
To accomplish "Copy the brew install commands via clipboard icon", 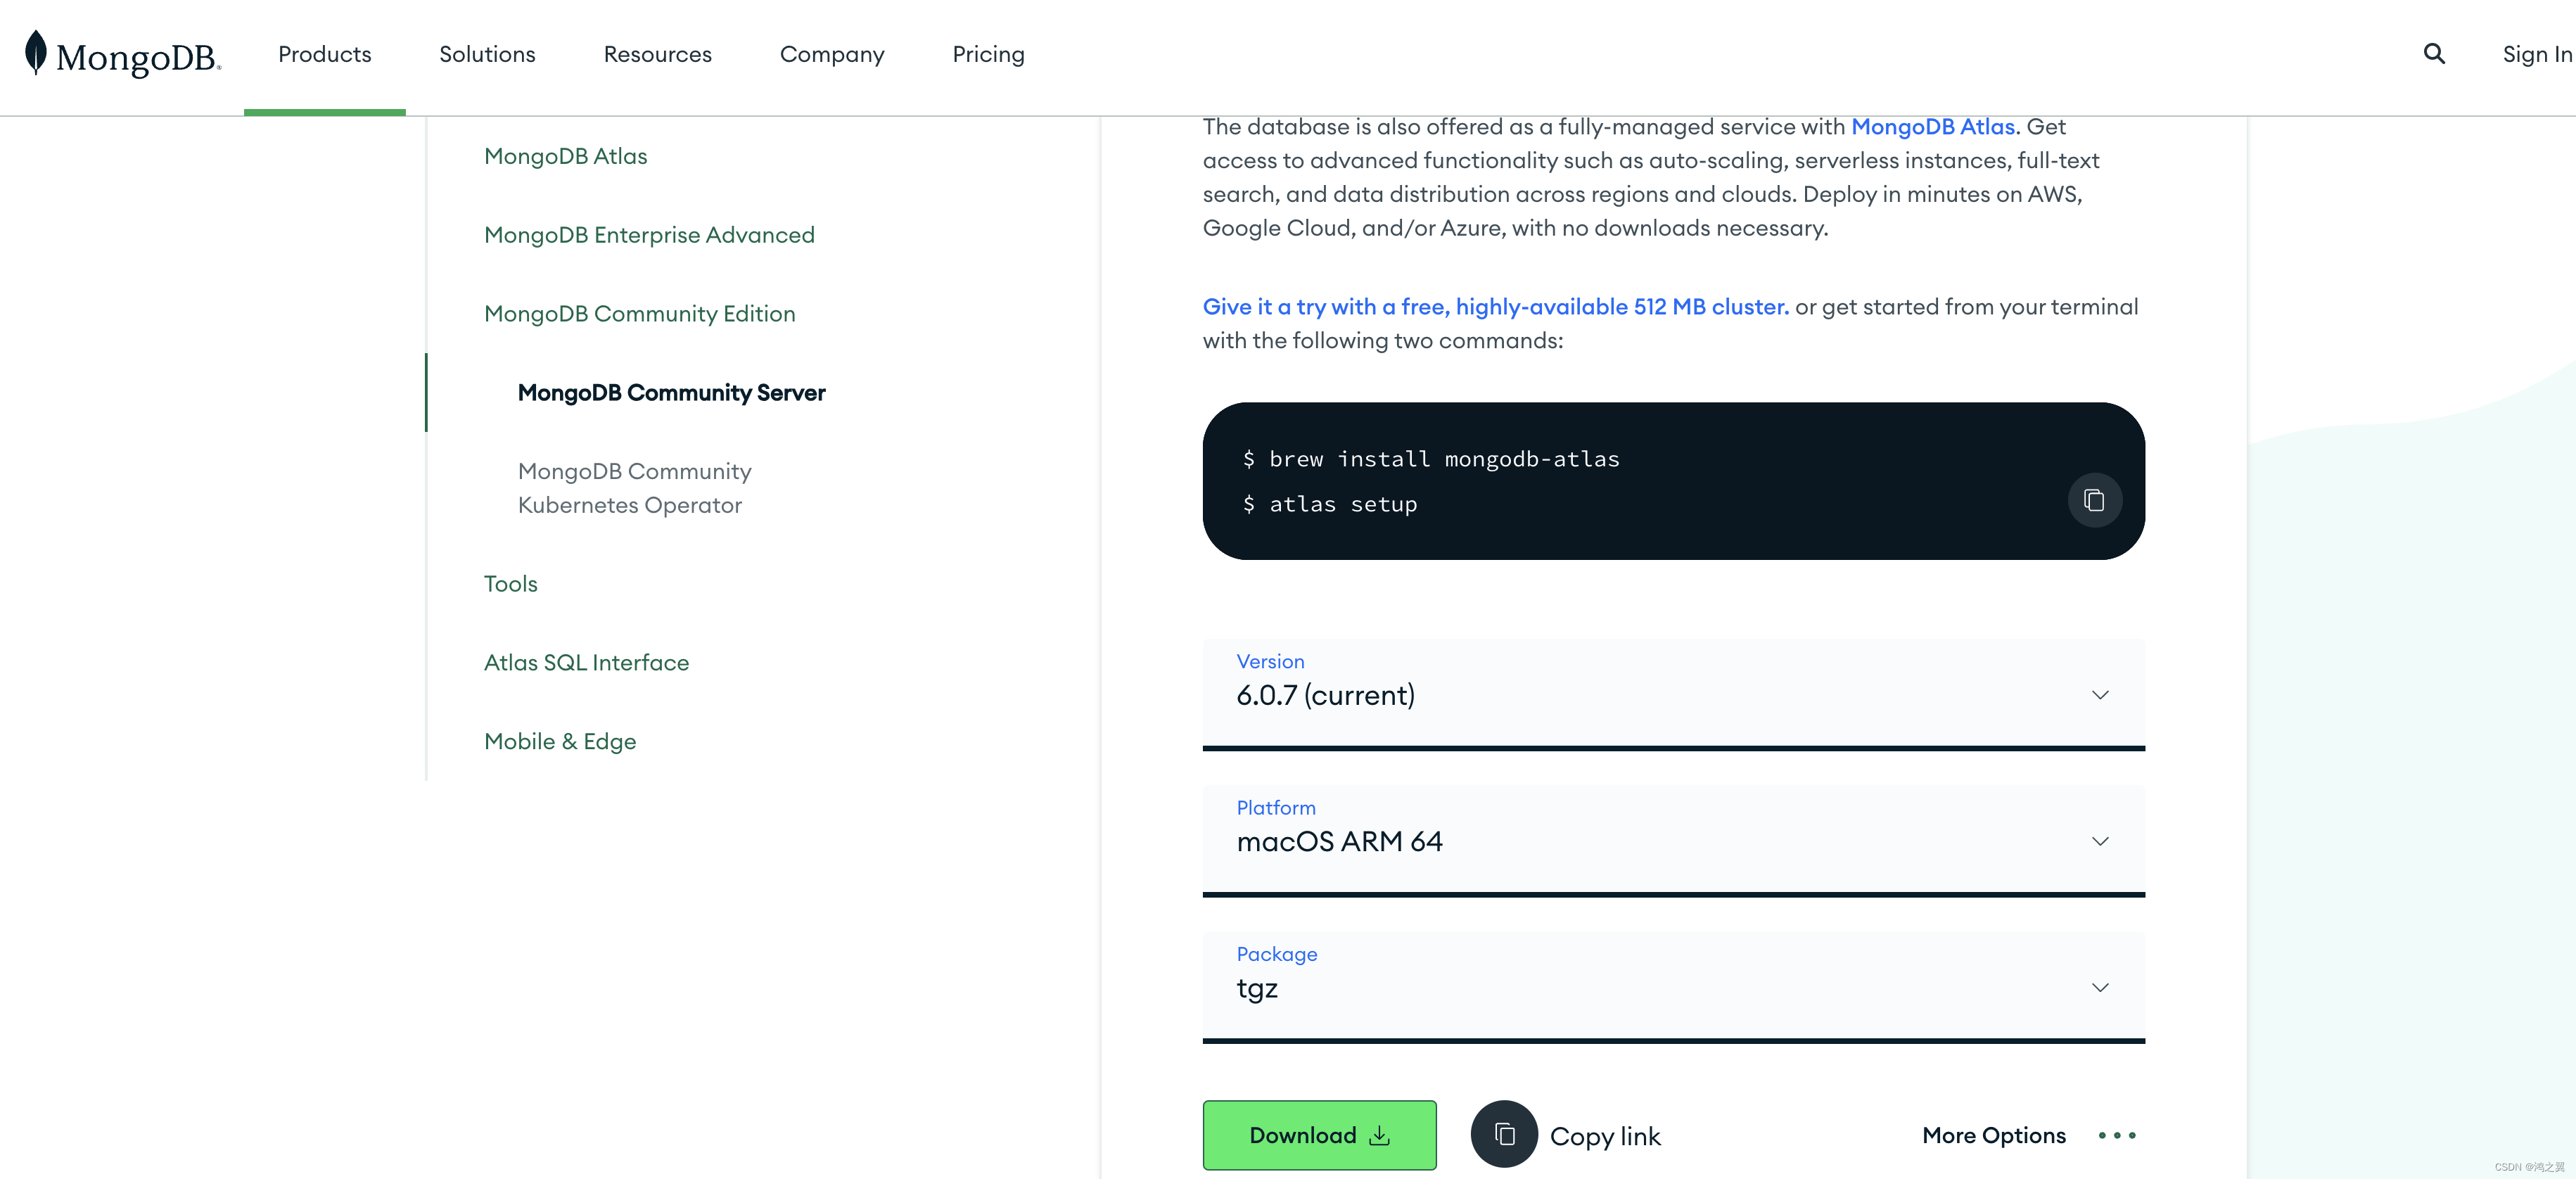I will [x=2094, y=500].
